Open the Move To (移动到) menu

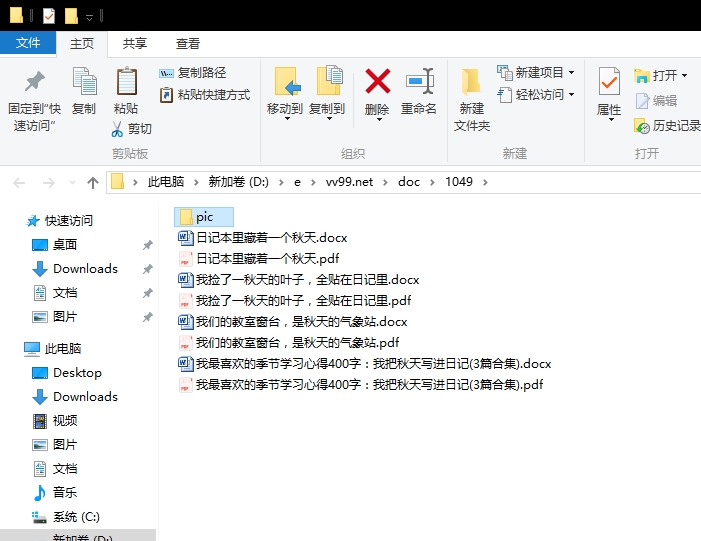[x=285, y=95]
